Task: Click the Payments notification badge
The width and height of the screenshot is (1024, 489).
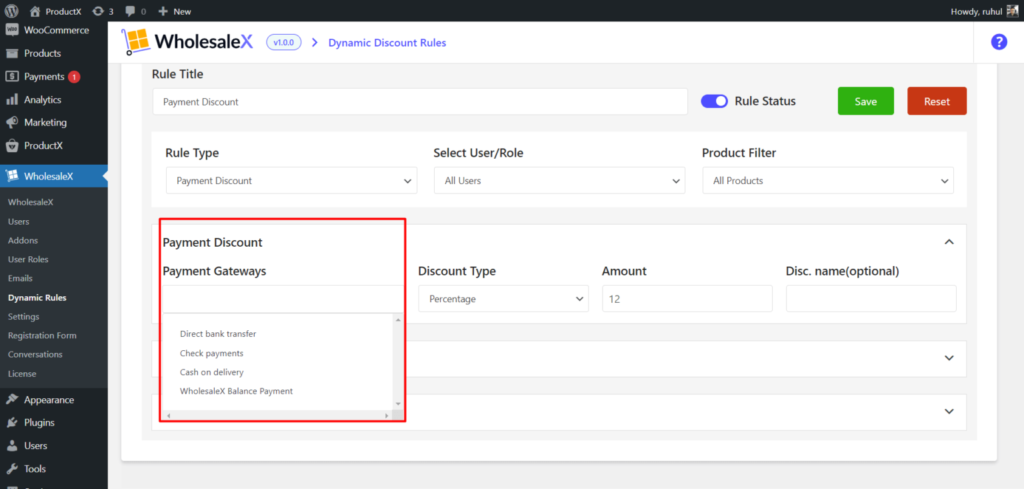Action: pos(74,77)
